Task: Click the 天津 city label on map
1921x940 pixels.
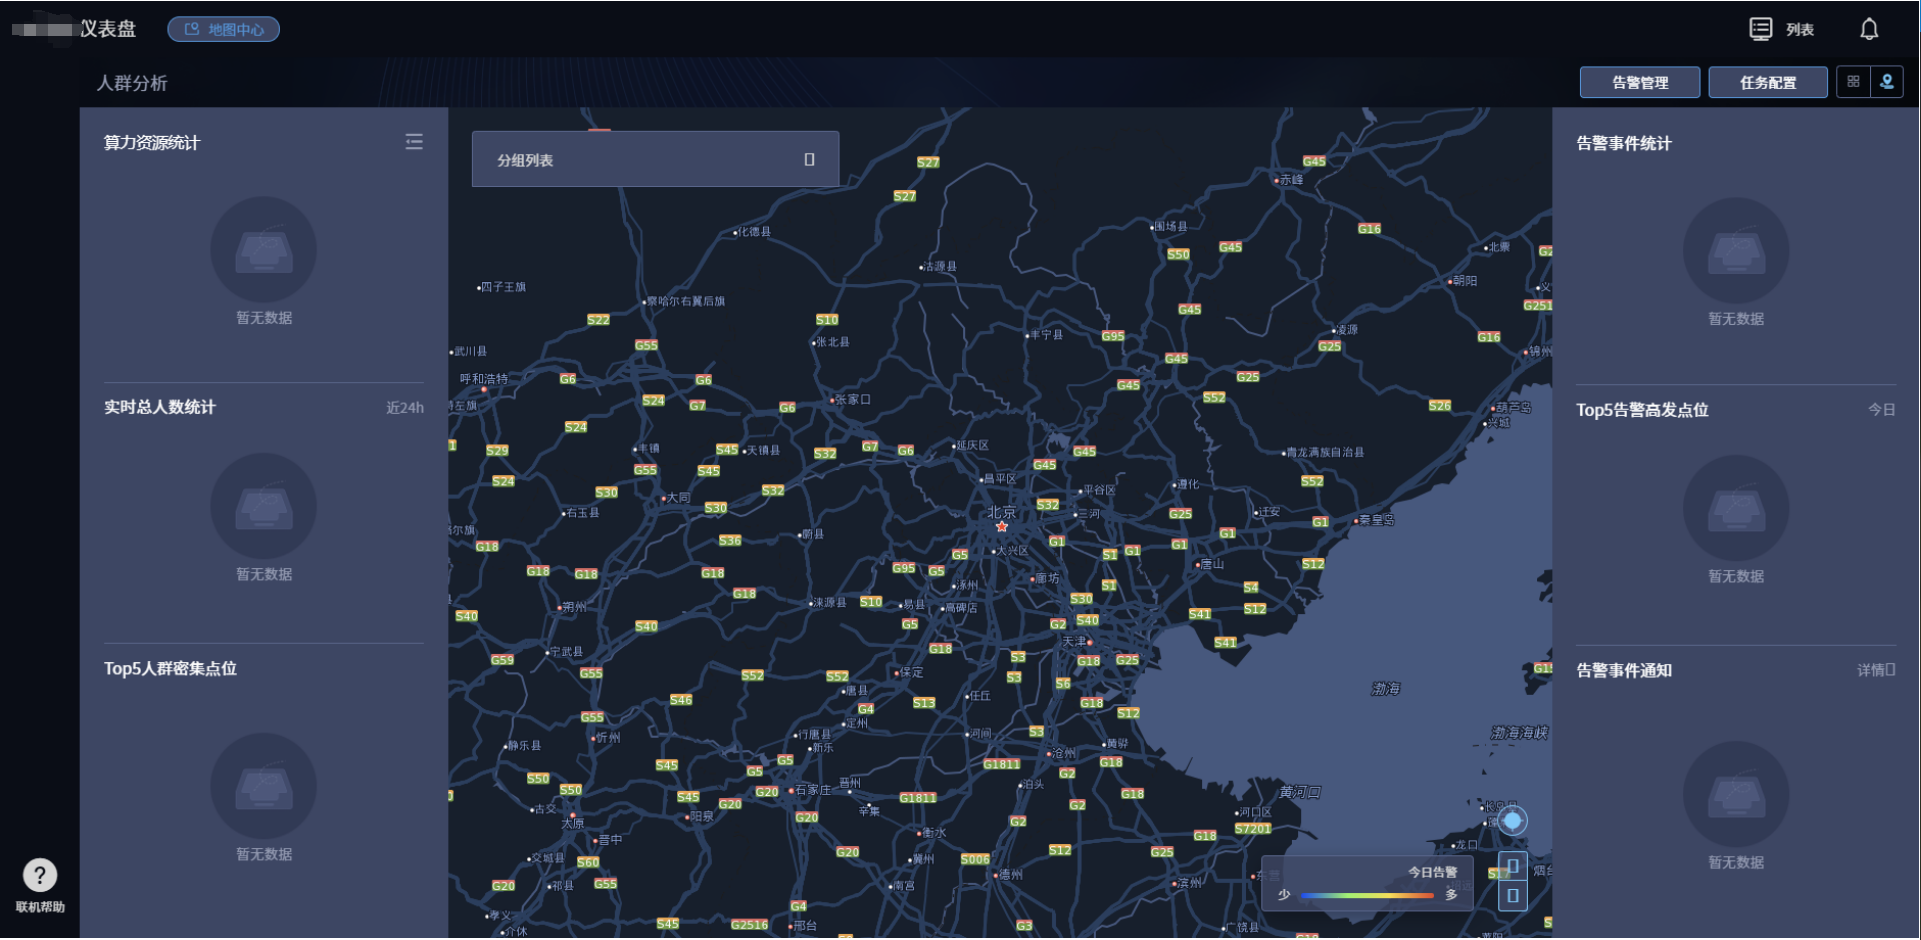Action: click(x=1074, y=641)
